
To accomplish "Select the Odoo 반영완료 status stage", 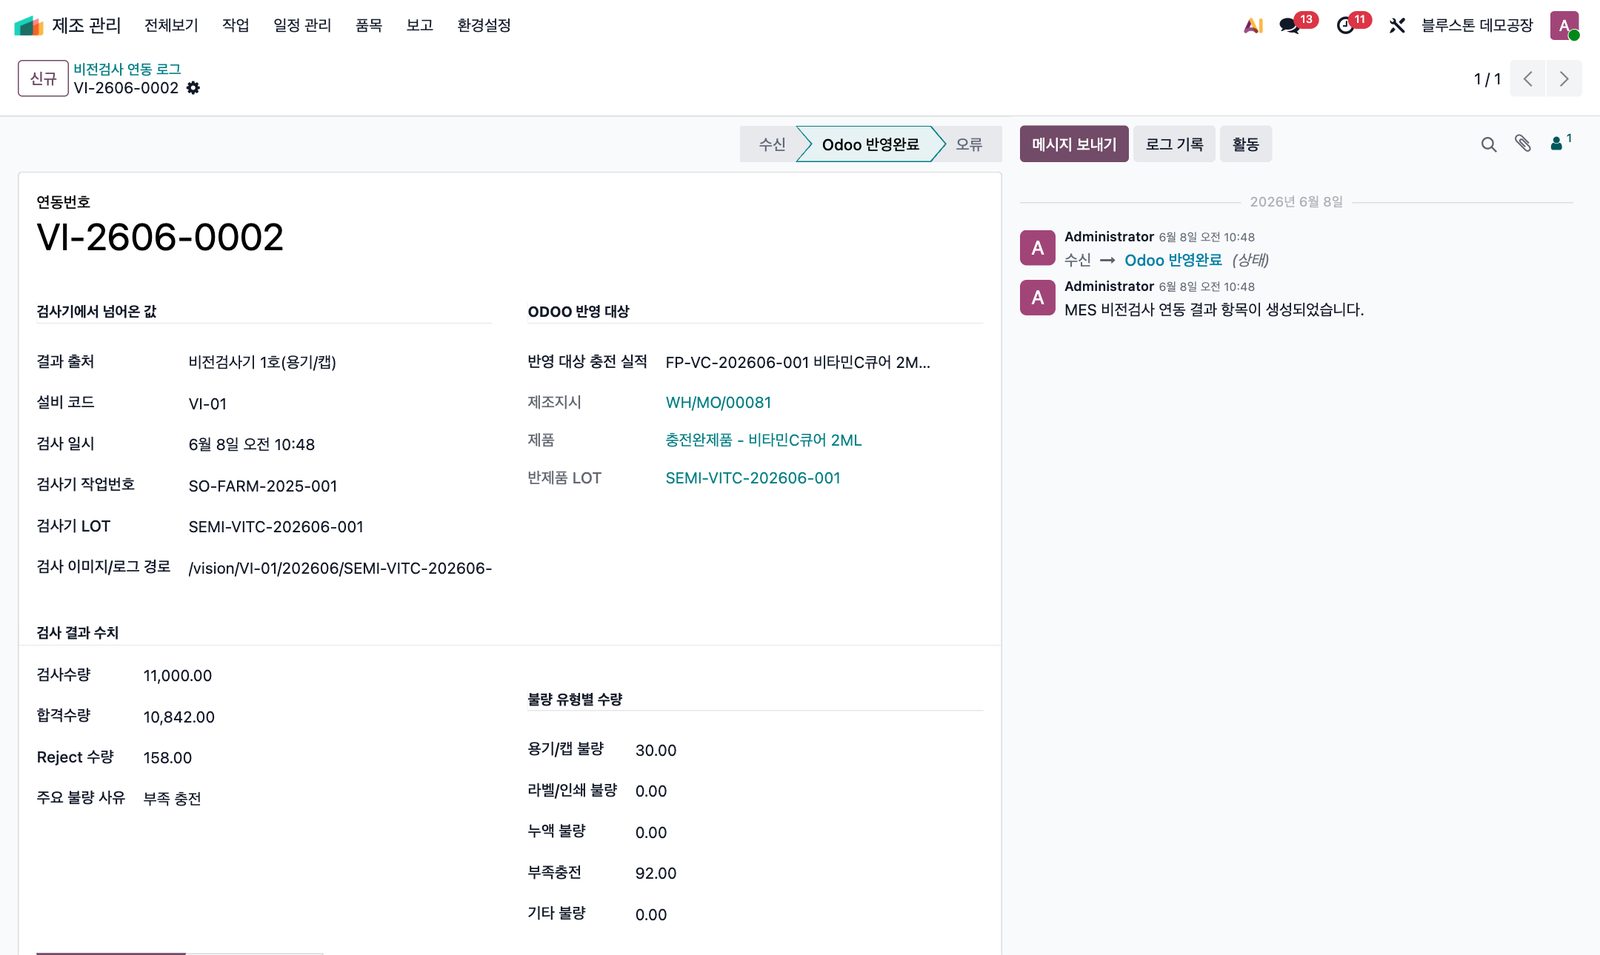I will [870, 144].
